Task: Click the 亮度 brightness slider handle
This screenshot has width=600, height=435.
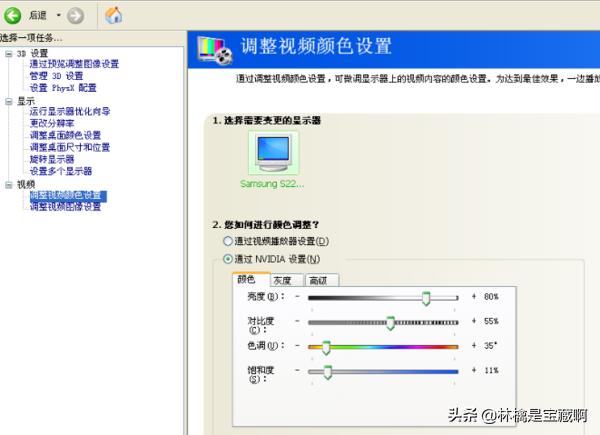Action: point(426,297)
